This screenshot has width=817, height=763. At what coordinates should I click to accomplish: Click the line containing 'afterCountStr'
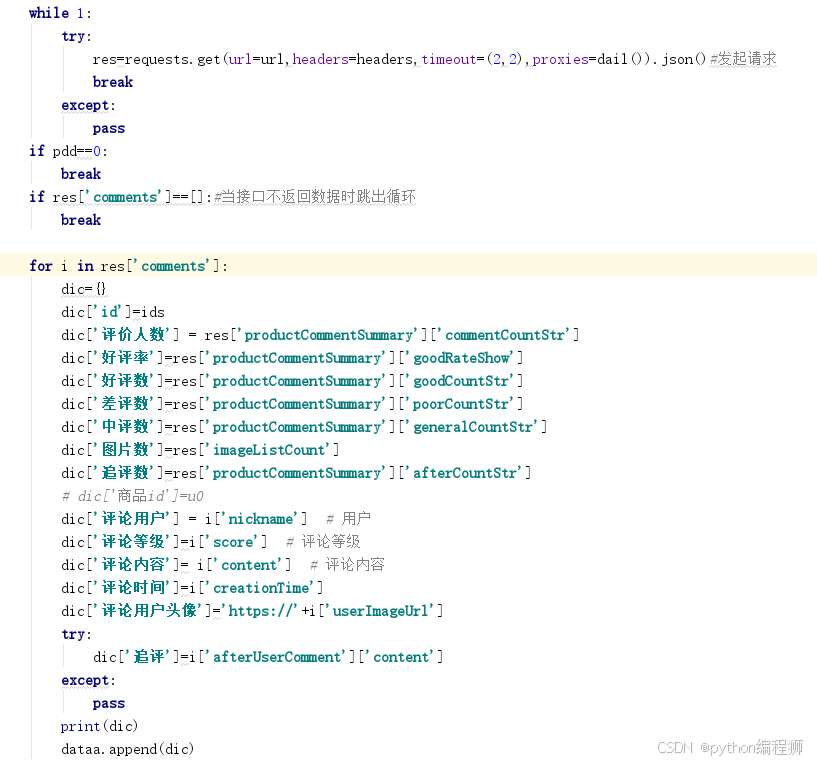[296, 473]
